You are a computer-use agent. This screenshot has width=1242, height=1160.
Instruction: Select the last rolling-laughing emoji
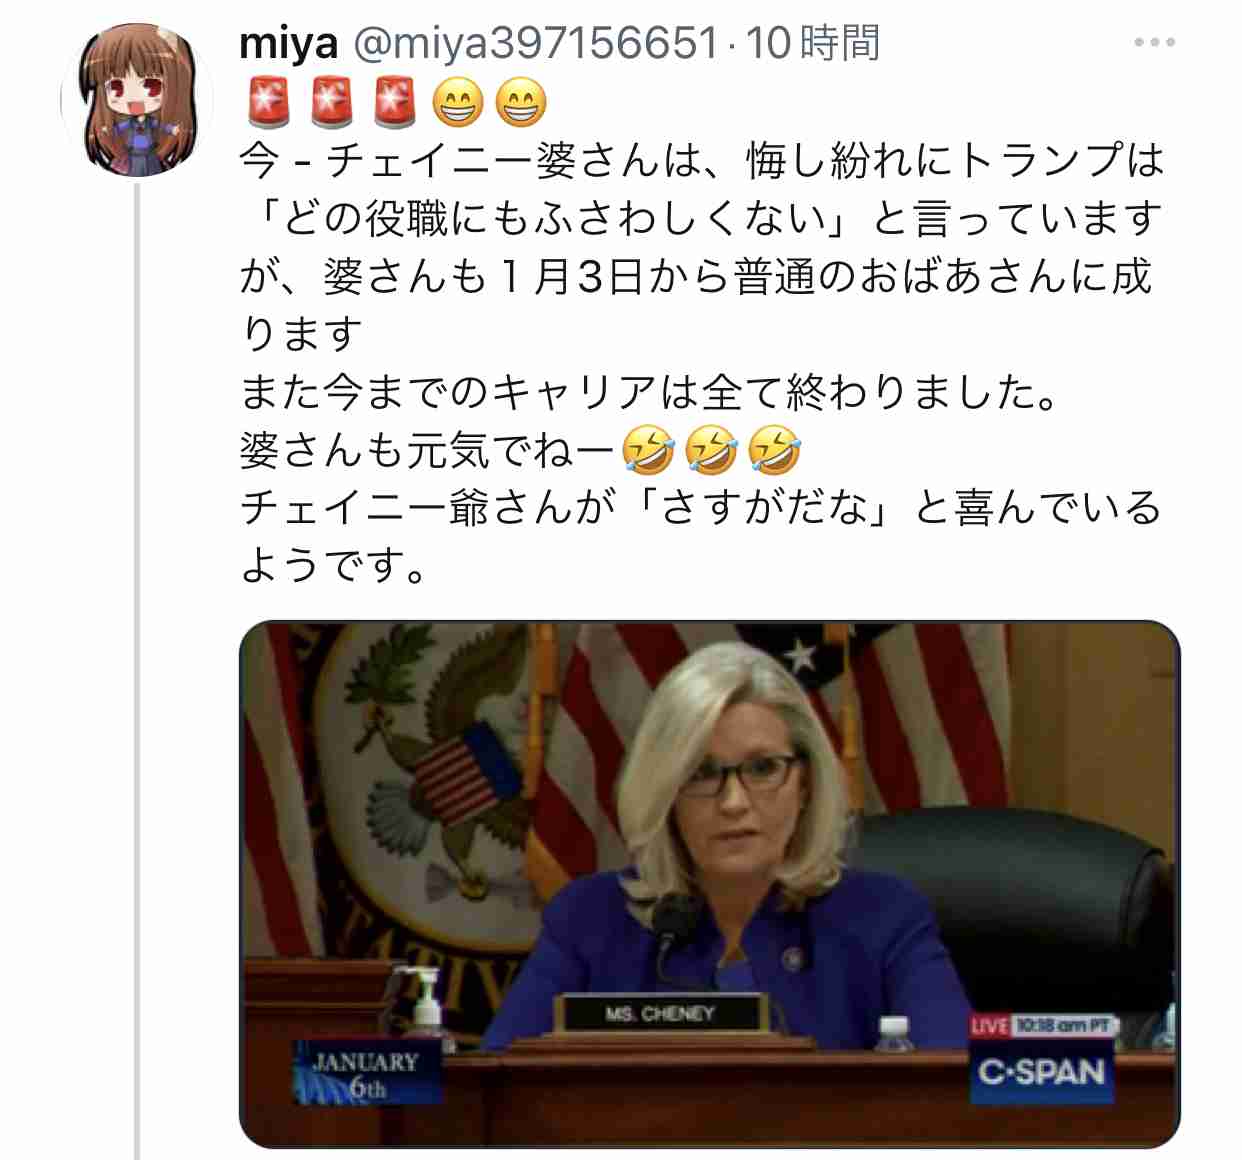pos(775,449)
